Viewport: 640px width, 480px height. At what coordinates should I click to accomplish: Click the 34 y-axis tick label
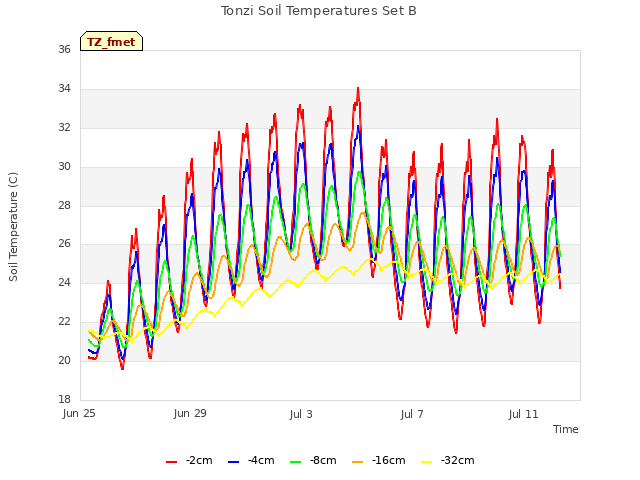pyautogui.click(x=64, y=89)
